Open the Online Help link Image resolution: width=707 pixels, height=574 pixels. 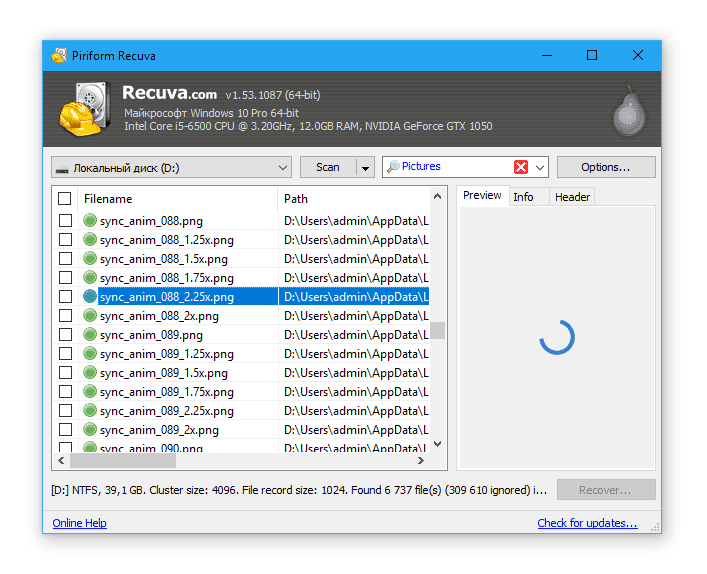[x=79, y=523]
